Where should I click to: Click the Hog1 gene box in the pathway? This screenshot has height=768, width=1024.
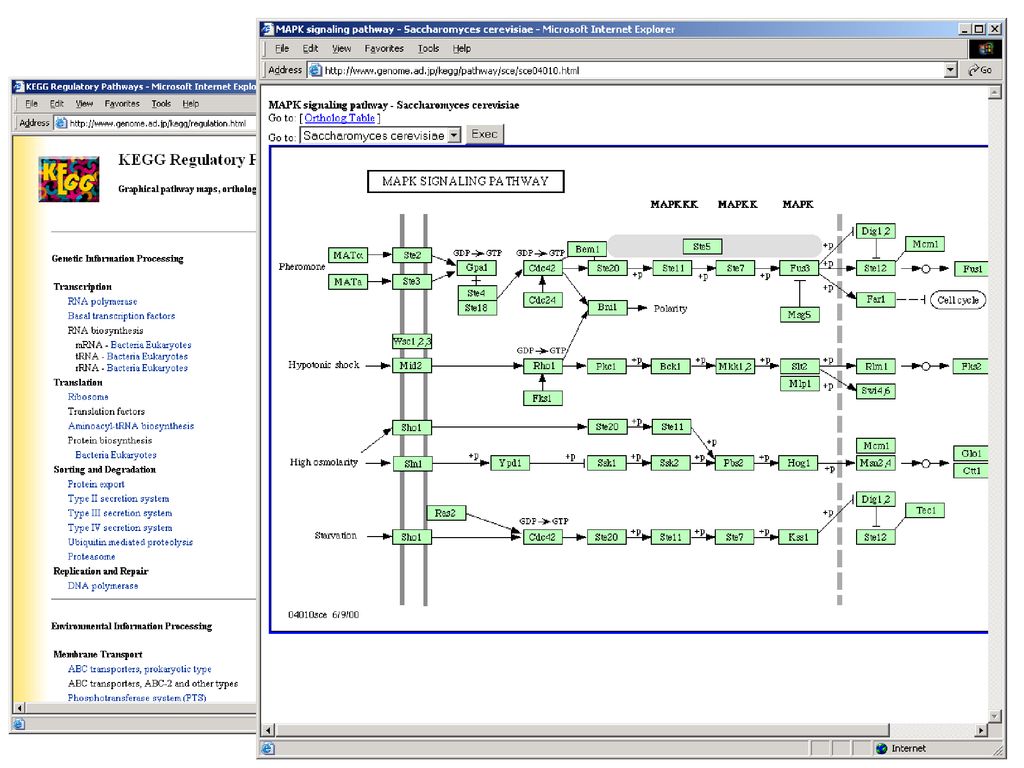[799, 463]
